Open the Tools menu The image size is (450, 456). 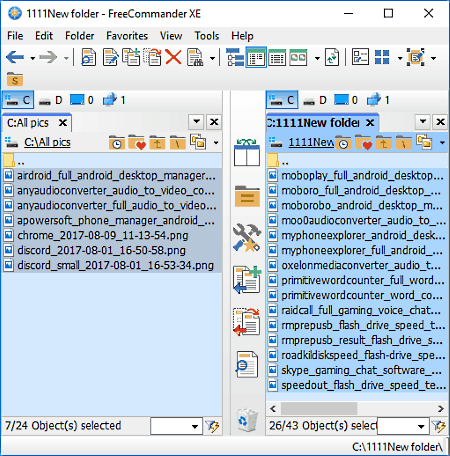tap(207, 36)
